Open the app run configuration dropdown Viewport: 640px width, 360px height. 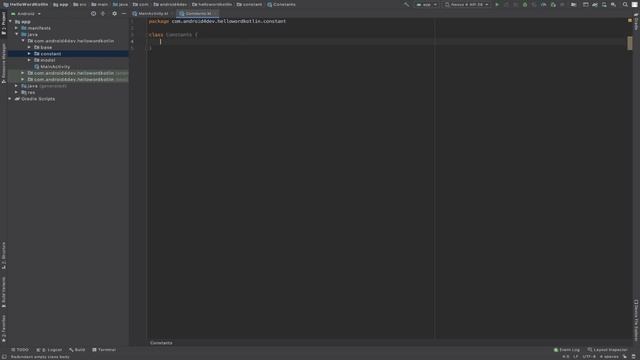coord(427,4)
